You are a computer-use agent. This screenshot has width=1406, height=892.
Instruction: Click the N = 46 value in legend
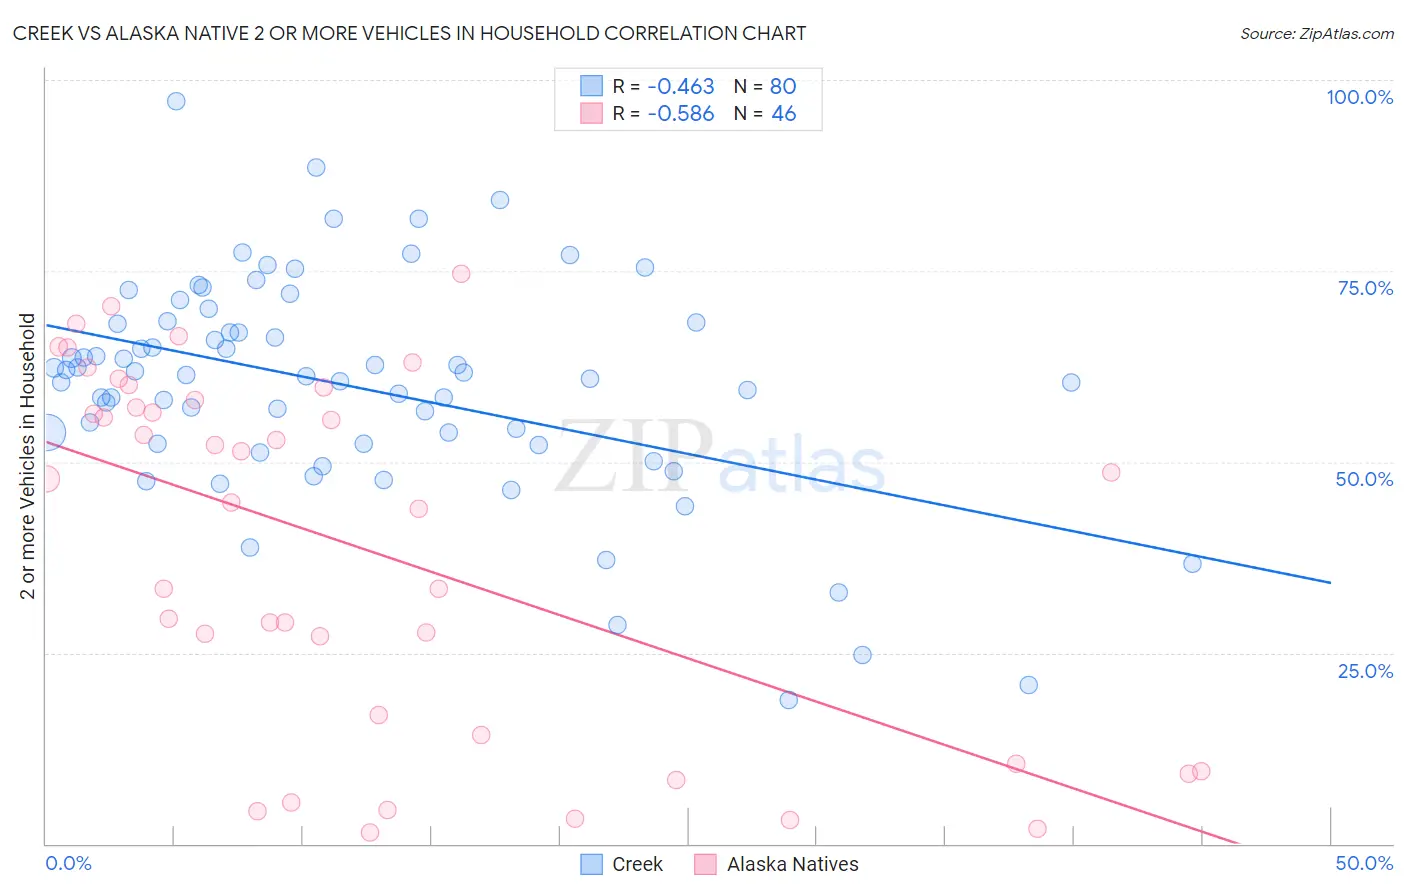tap(765, 113)
